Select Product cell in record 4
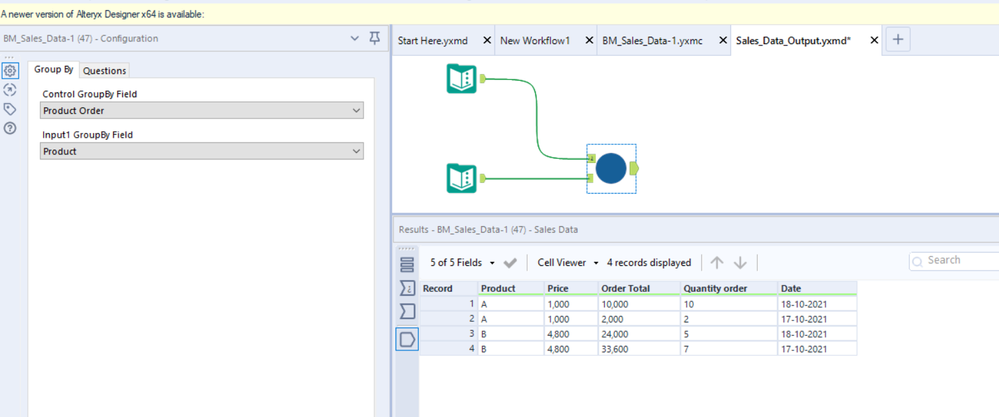 510,349
